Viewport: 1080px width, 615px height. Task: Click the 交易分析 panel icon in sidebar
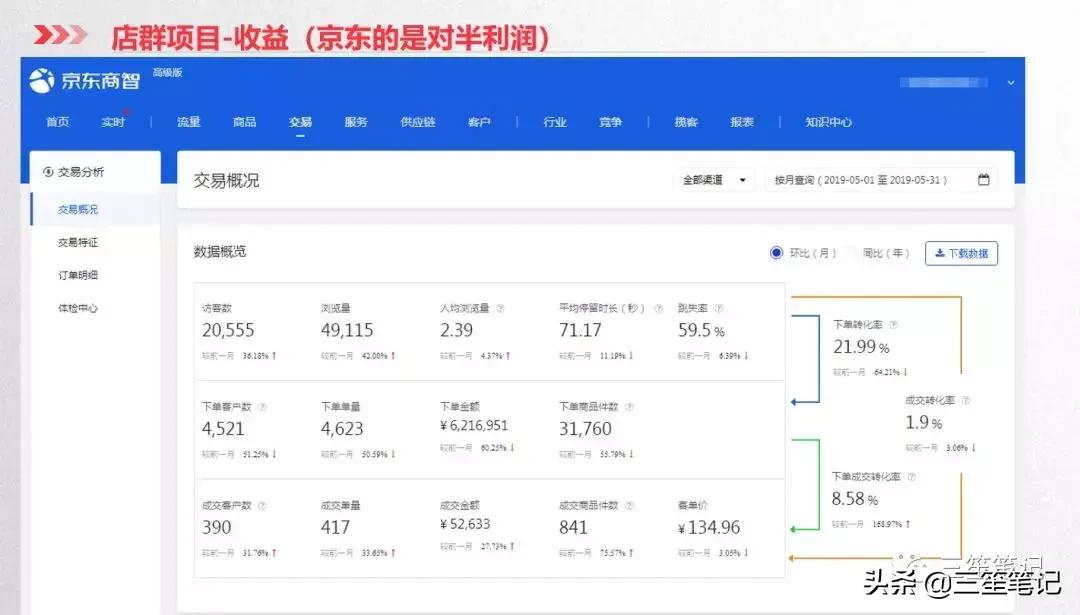point(46,170)
